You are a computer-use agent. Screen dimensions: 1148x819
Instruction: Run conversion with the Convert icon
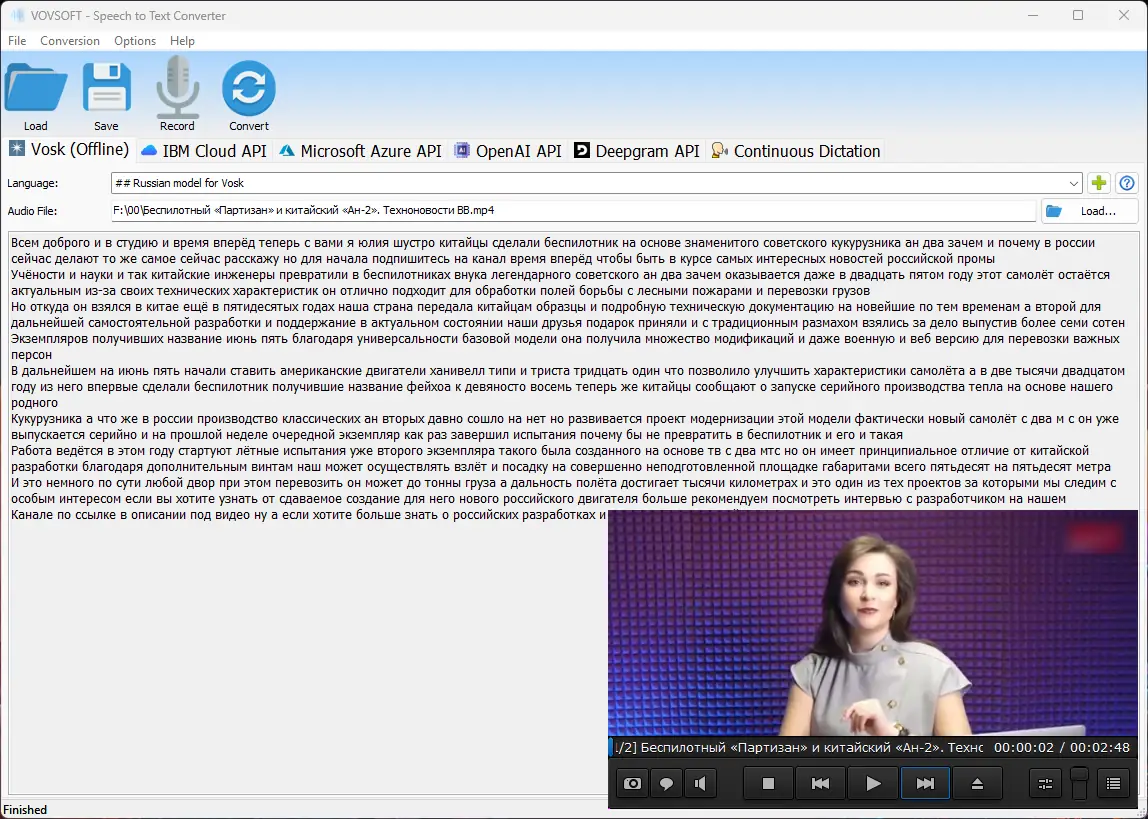pyautogui.click(x=249, y=88)
